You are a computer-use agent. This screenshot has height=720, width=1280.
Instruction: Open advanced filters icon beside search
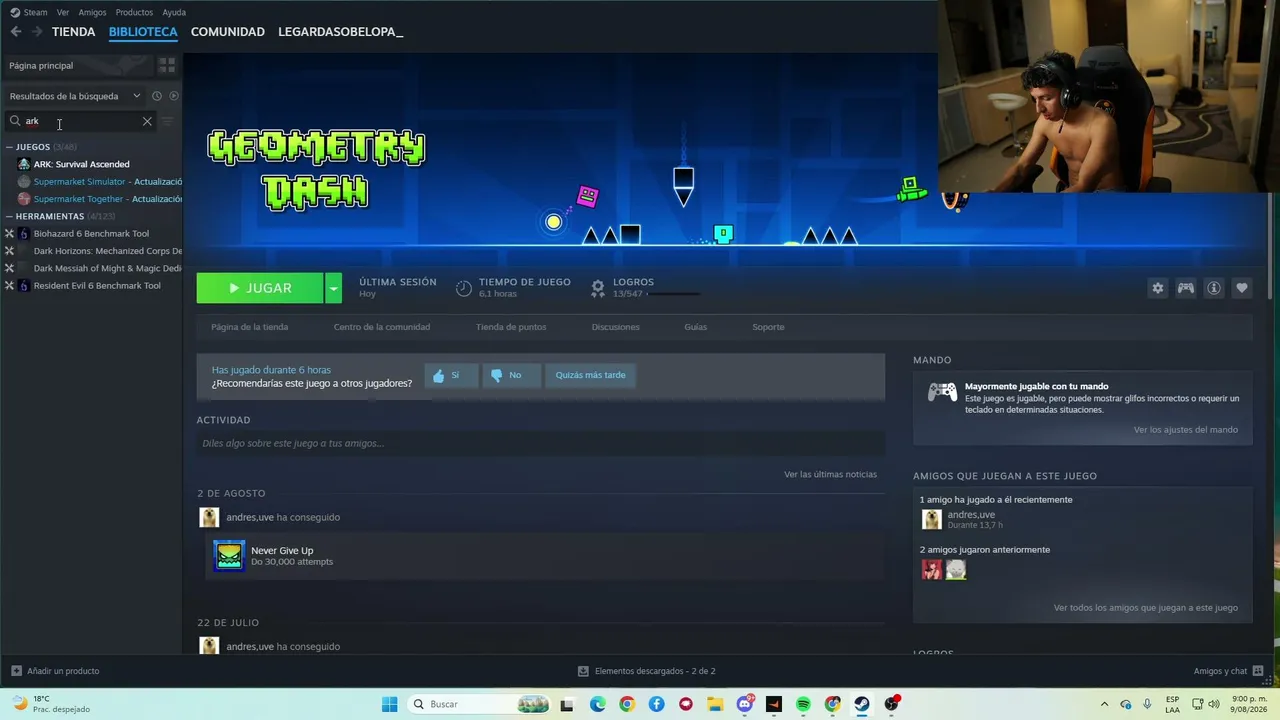pos(167,121)
